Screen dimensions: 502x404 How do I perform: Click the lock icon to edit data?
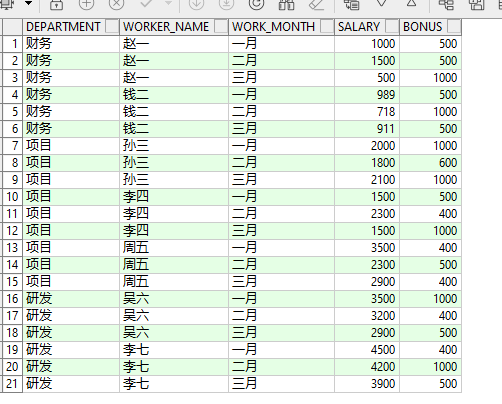point(56,5)
